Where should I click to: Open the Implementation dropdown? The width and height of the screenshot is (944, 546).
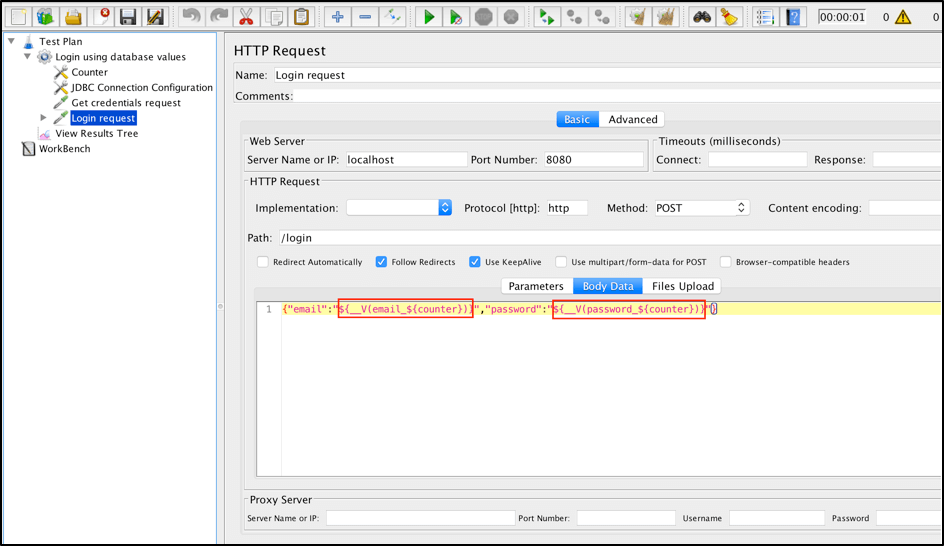pyautogui.click(x=399, y=208)
